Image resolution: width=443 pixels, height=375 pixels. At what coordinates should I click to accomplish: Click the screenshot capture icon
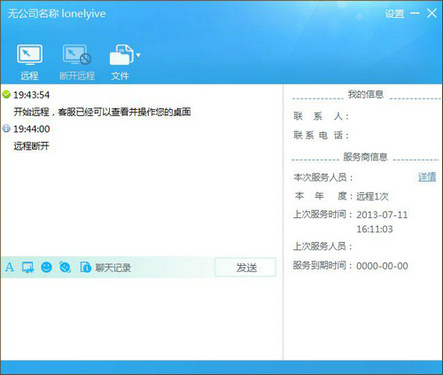28,267
